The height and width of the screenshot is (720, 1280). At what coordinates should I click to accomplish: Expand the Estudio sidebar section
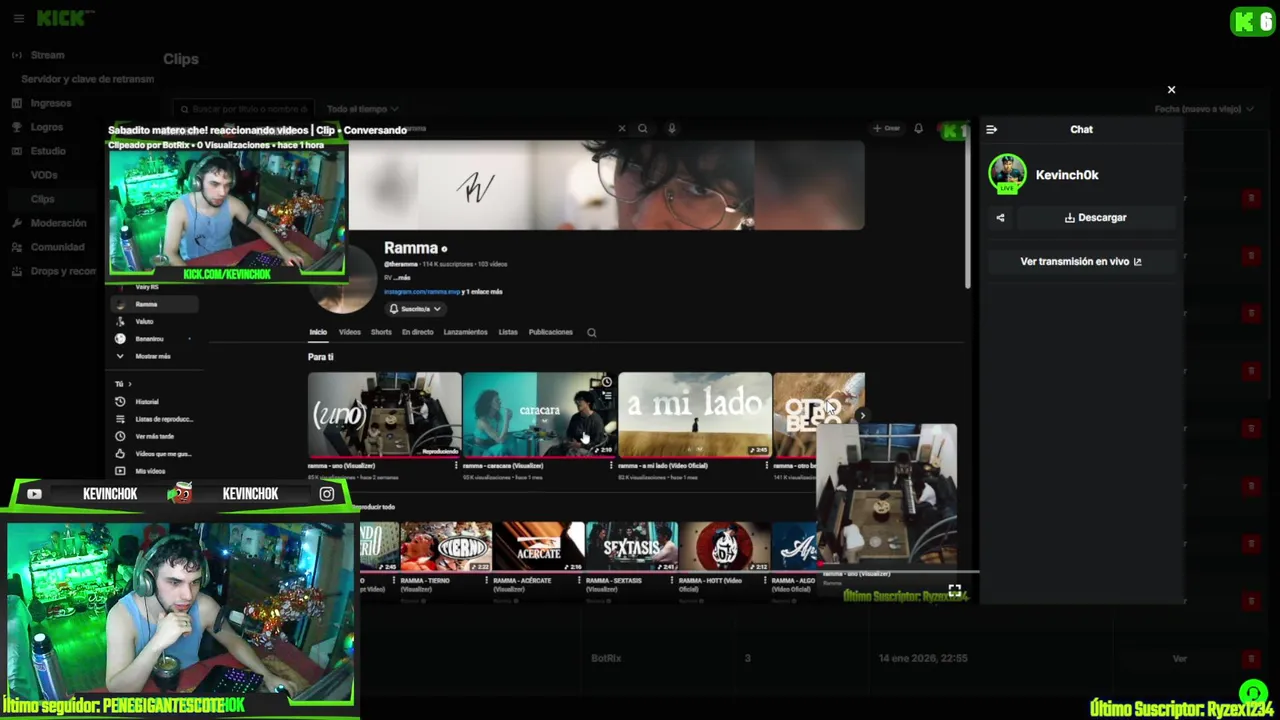pyautogui.click(x=48, y=151)
